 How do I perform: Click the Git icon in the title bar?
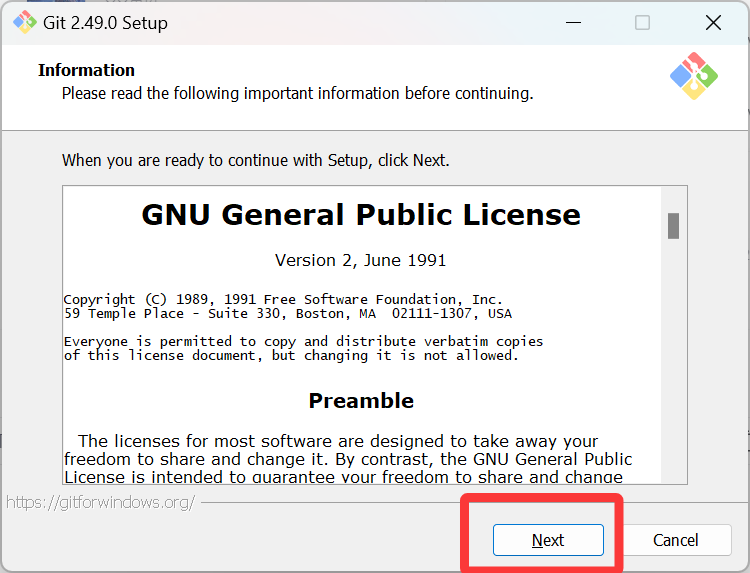(25, 22)
